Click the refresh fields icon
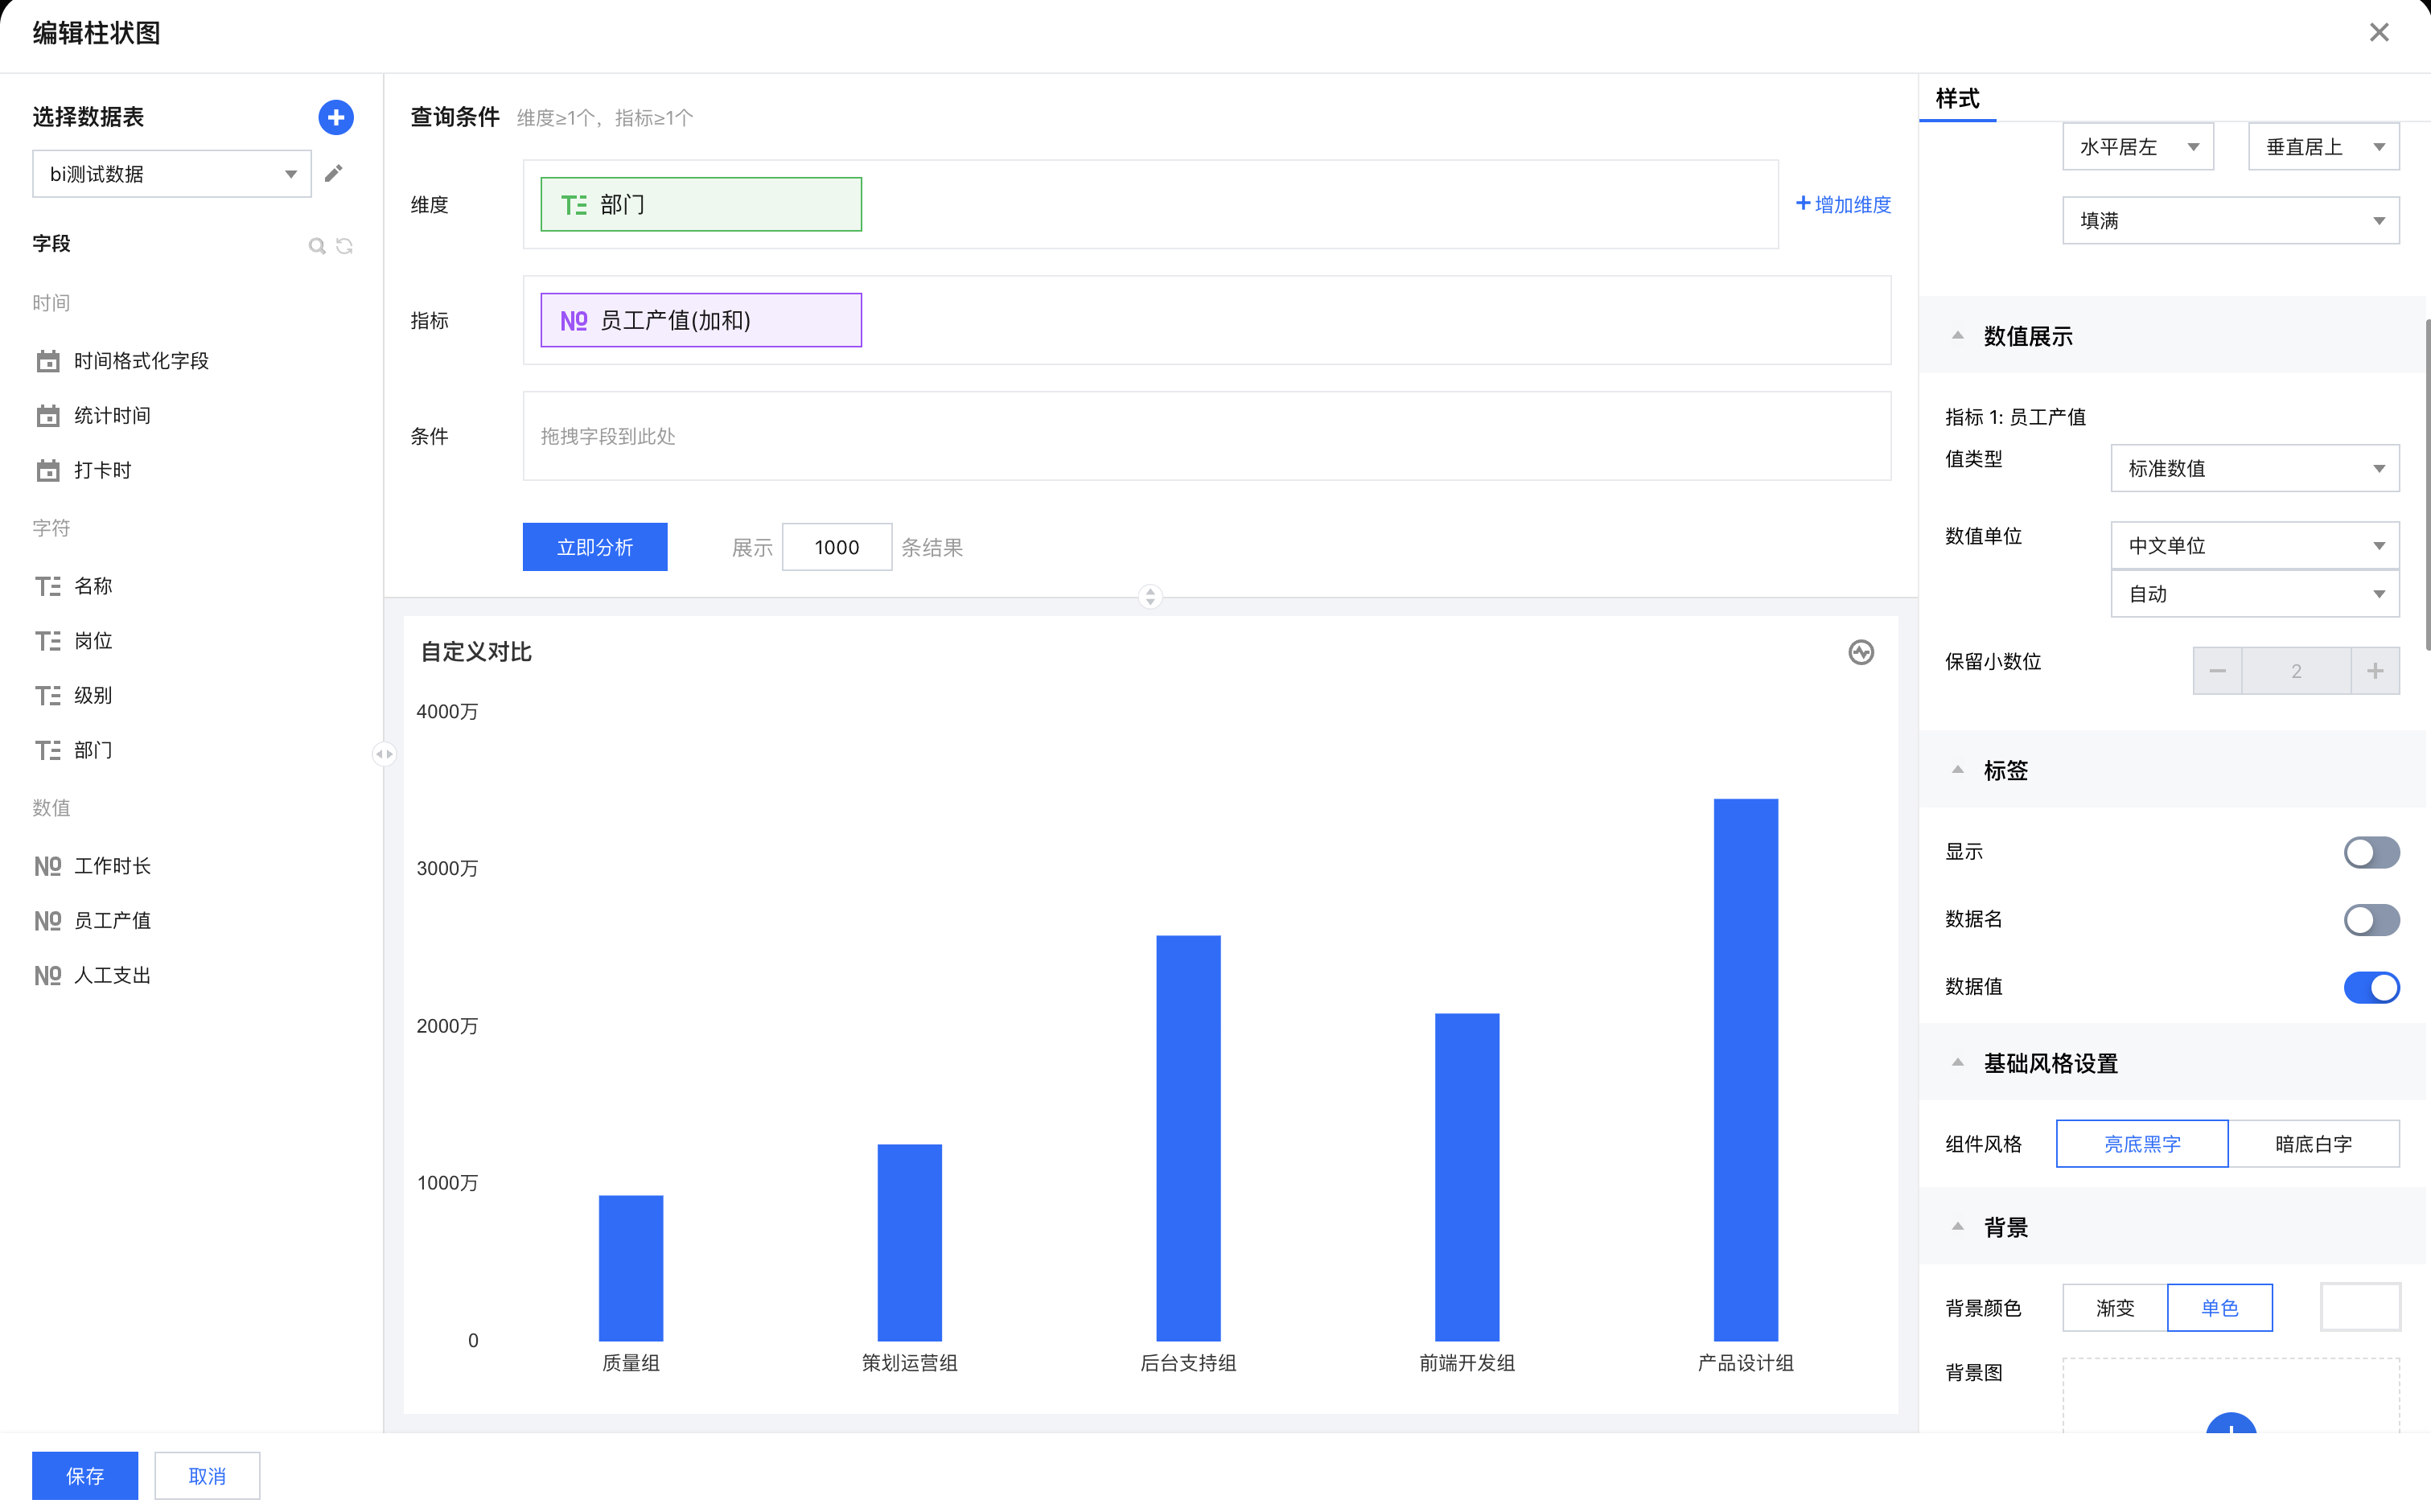 click(345, 245)
